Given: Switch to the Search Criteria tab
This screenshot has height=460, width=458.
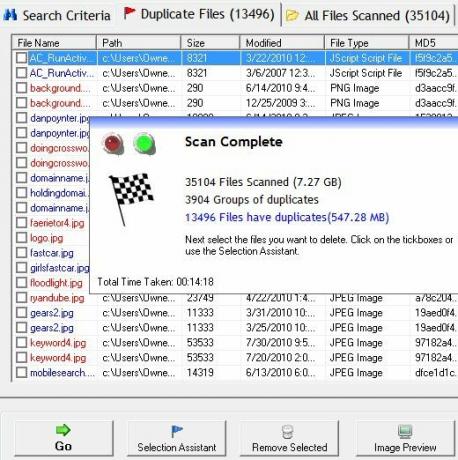Looking at the screenshot, I should pos(57,15).
